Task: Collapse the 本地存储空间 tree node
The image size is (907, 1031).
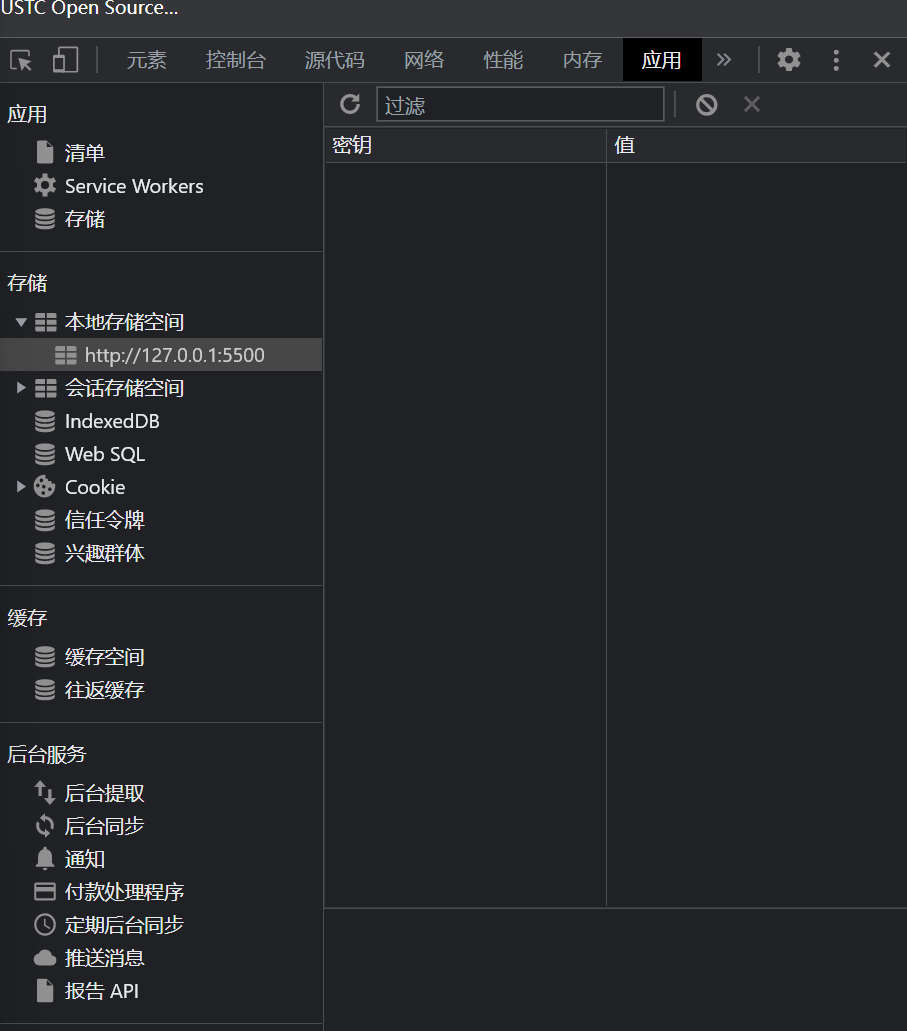Action: 21,322
